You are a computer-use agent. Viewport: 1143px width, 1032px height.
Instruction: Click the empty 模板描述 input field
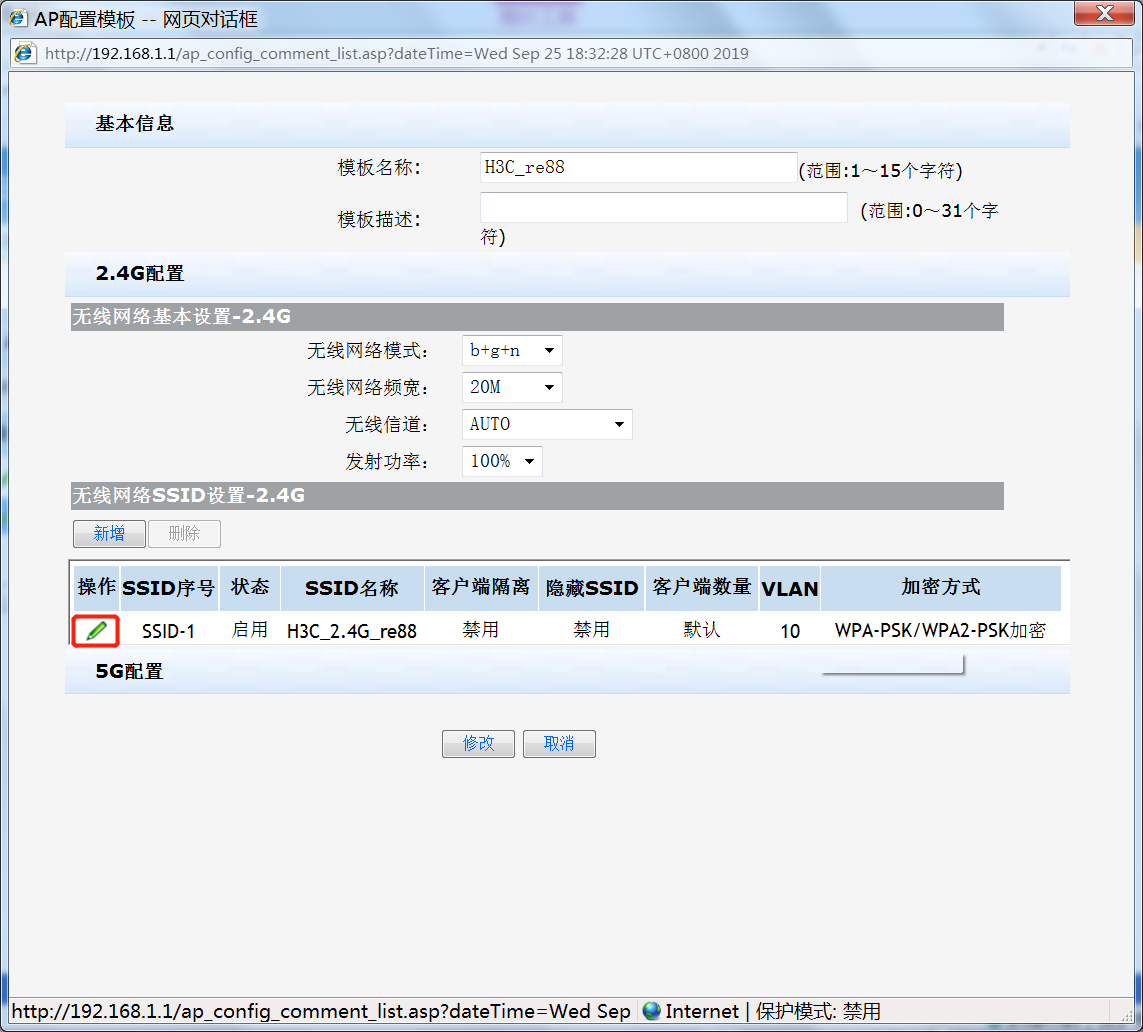(663, 208)
